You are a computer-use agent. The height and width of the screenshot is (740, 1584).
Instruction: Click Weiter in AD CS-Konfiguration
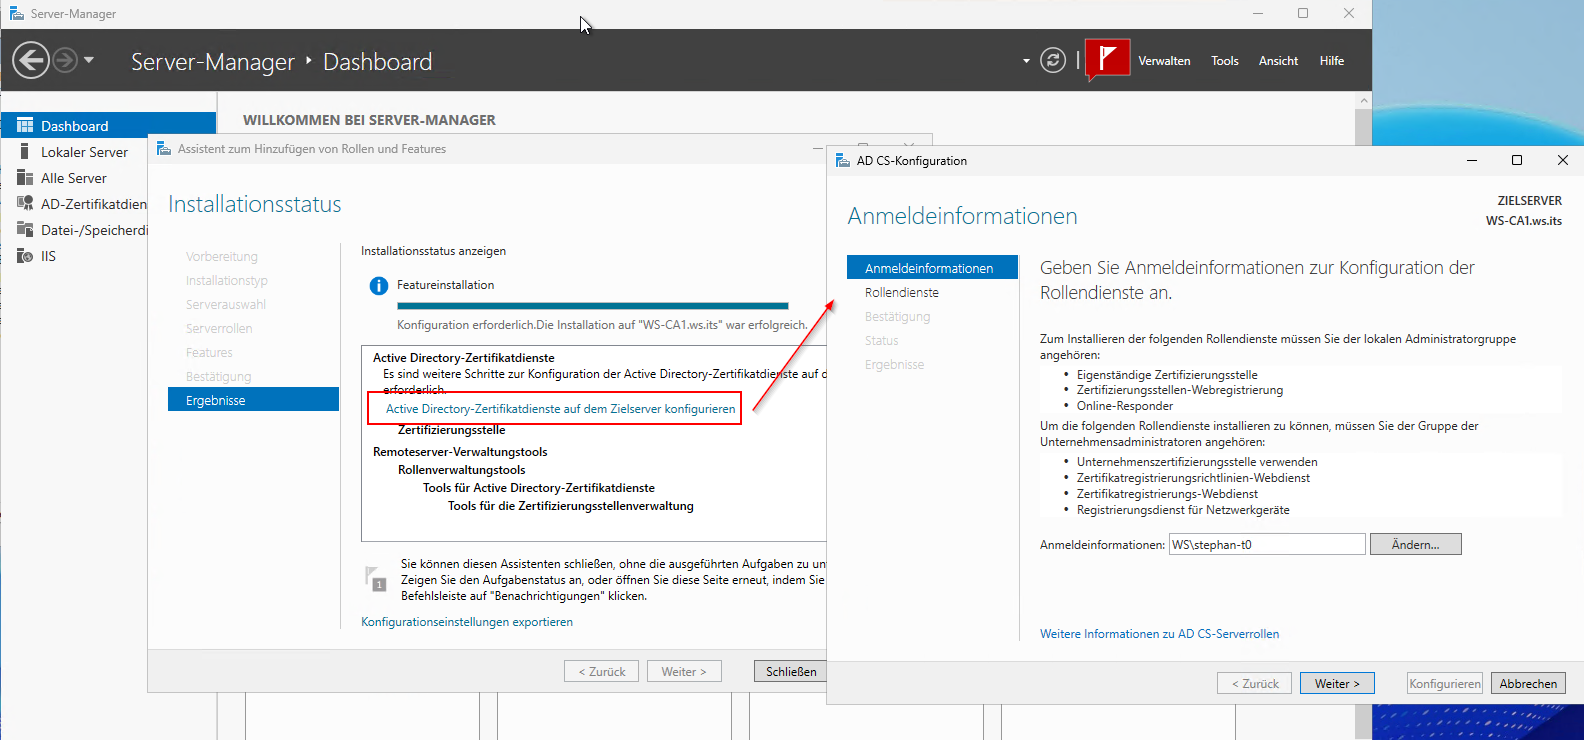(x=1337, y=684)
